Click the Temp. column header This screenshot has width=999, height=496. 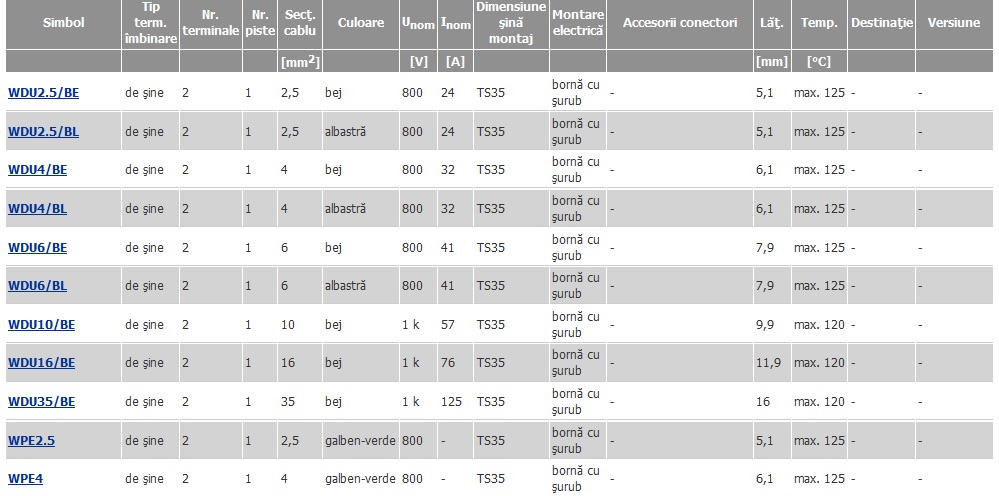point(819,24)
